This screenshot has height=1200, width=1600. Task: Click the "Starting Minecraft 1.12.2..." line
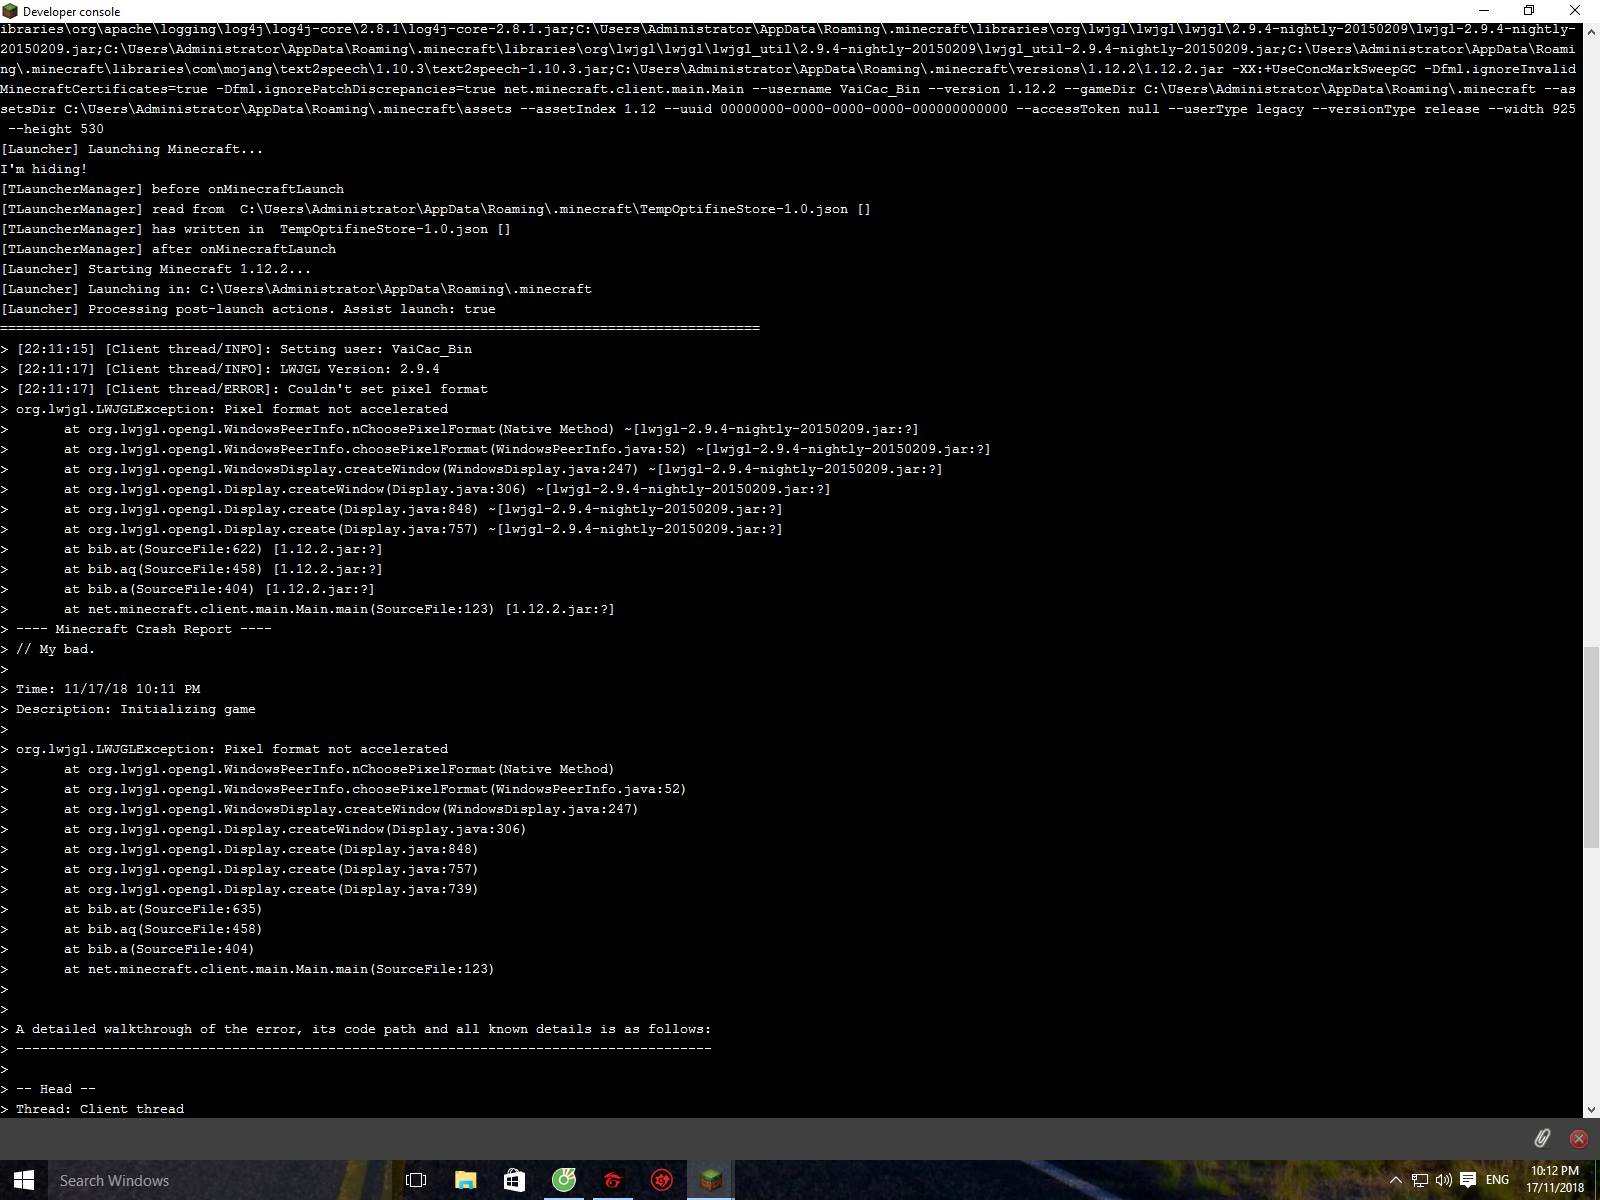pyautogui.click(x=156, y=269)
